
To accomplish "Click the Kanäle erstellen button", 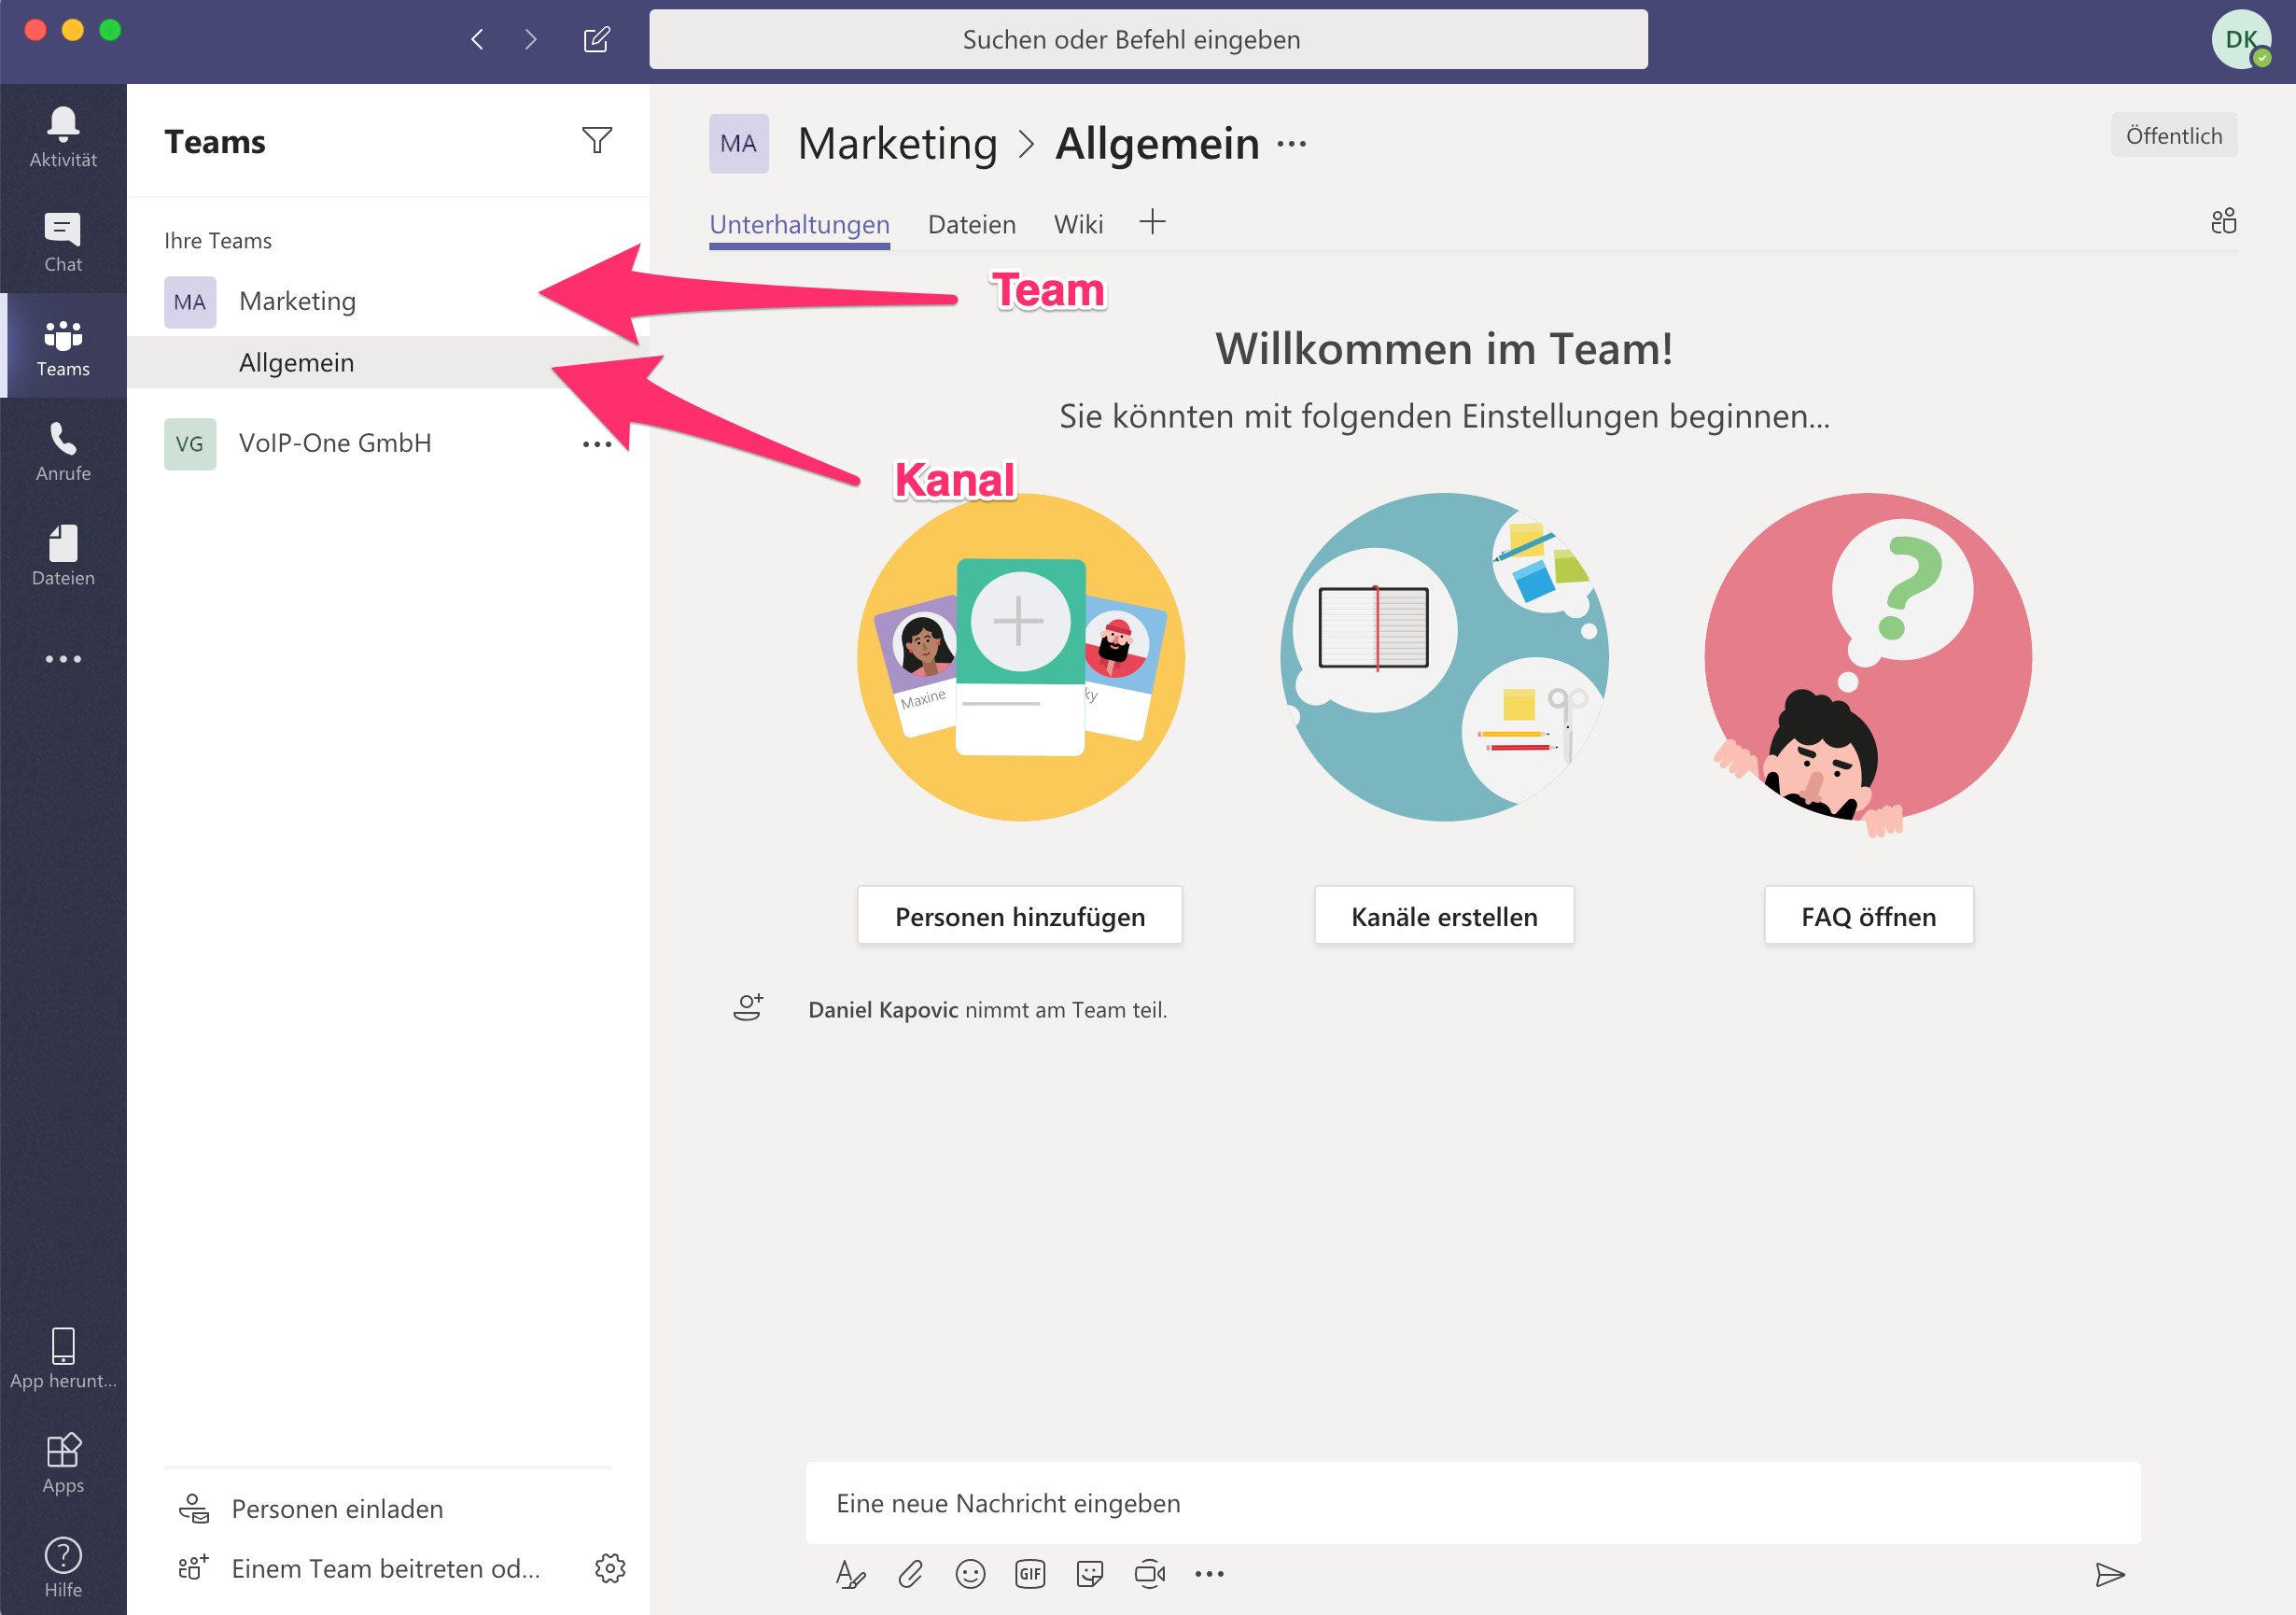I will point(1443,916).
